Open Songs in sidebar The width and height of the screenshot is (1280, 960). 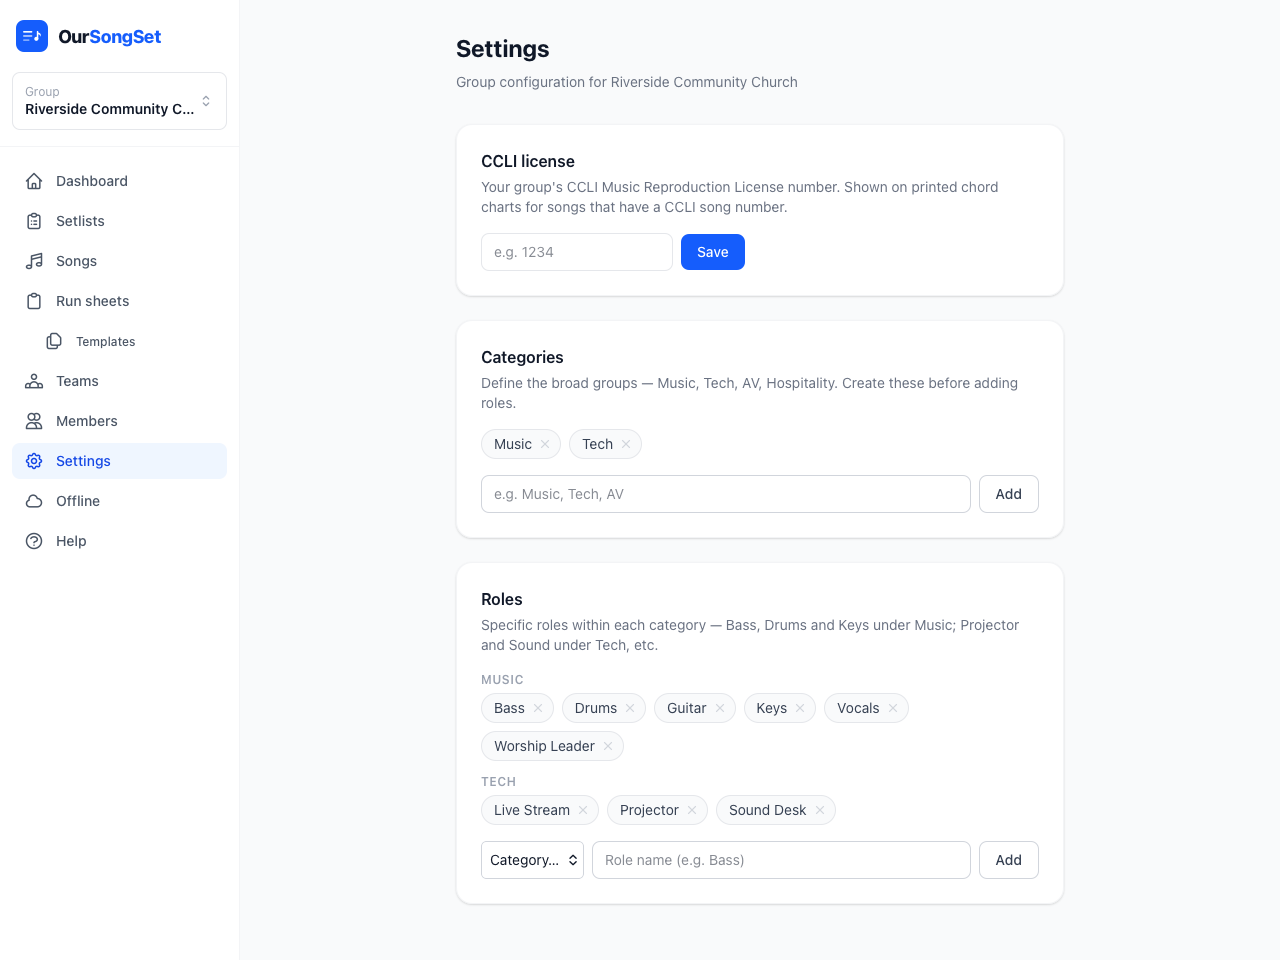[x=119, y=261]
